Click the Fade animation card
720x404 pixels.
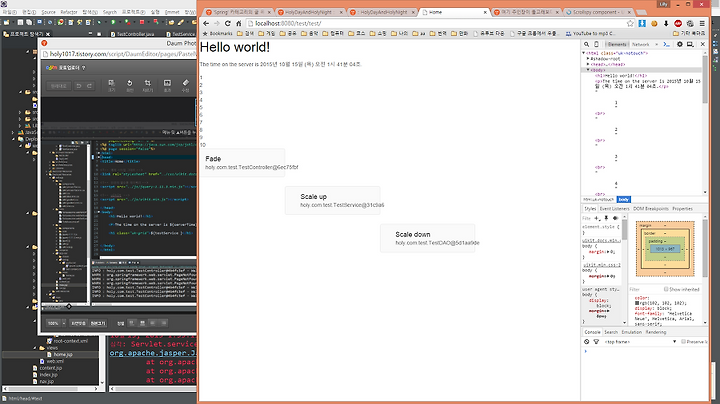point(242,163)
